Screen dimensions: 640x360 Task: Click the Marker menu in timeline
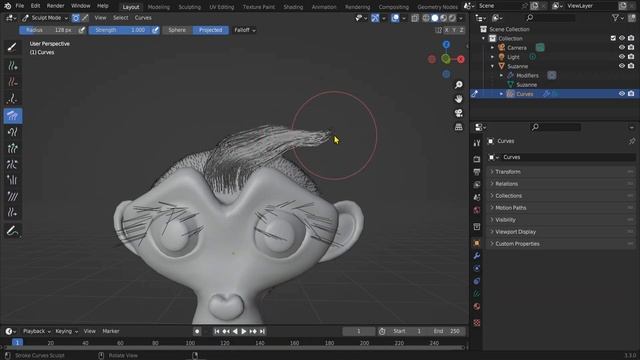click(111, 331)
